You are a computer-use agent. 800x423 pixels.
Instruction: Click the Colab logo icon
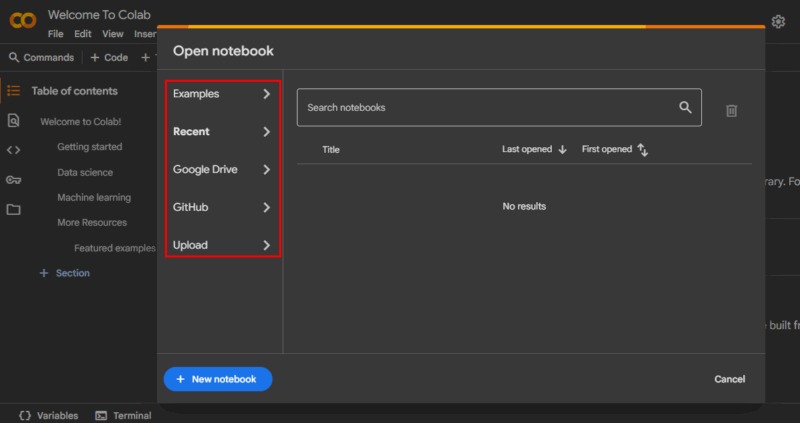coord(22,21)
